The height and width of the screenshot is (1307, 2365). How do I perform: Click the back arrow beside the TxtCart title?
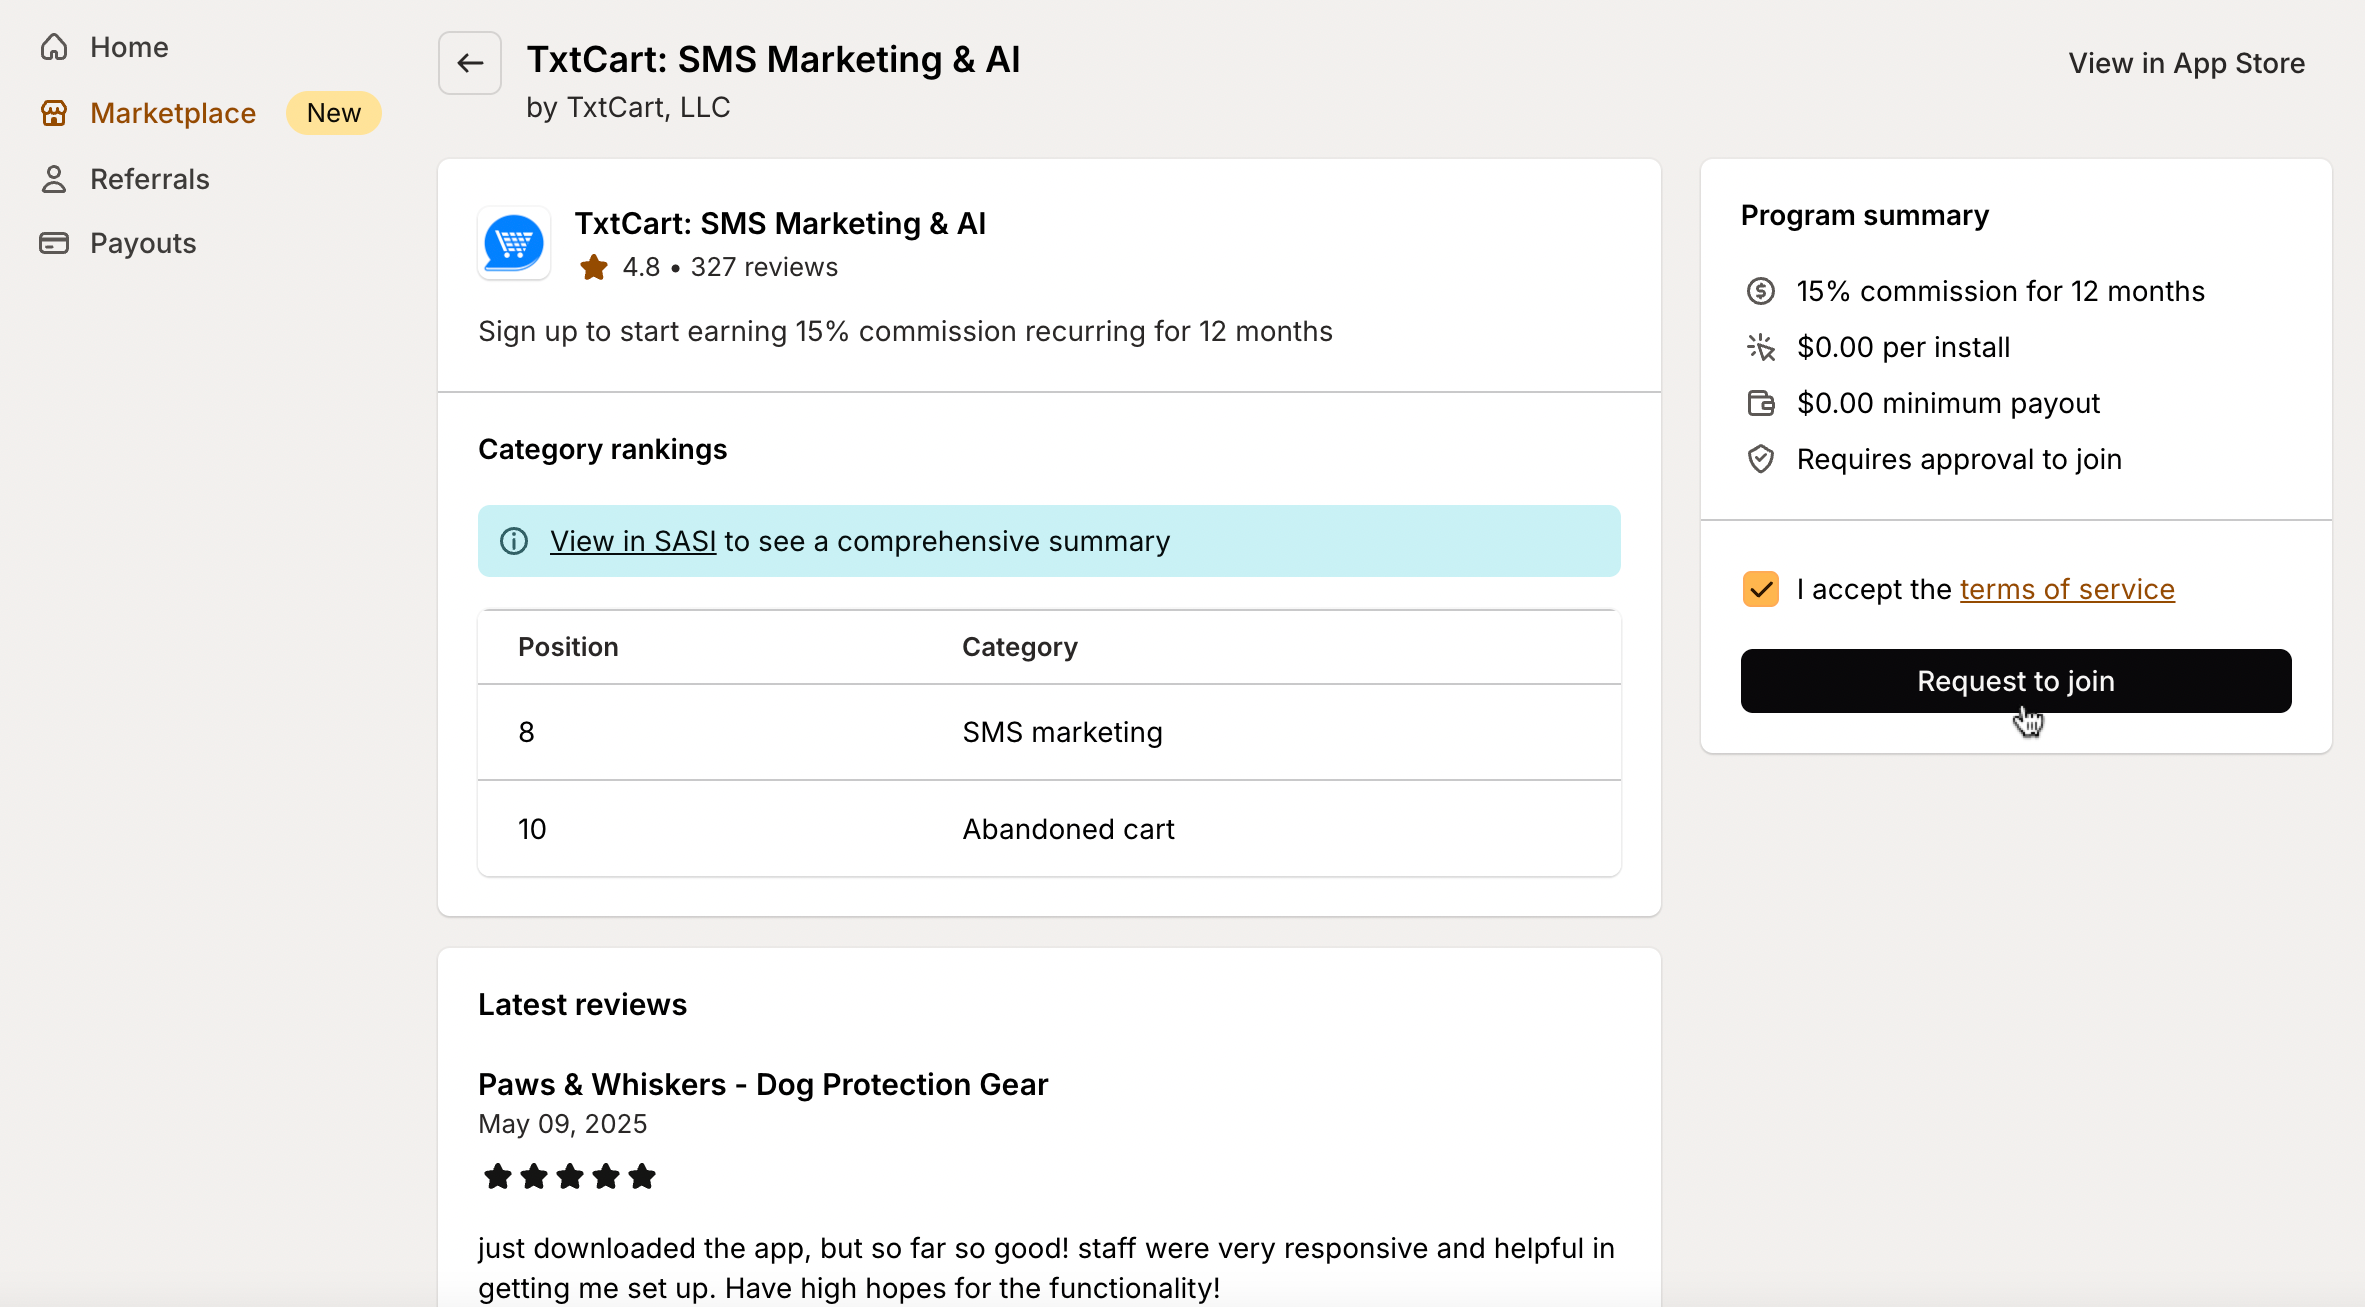[469, 62]
